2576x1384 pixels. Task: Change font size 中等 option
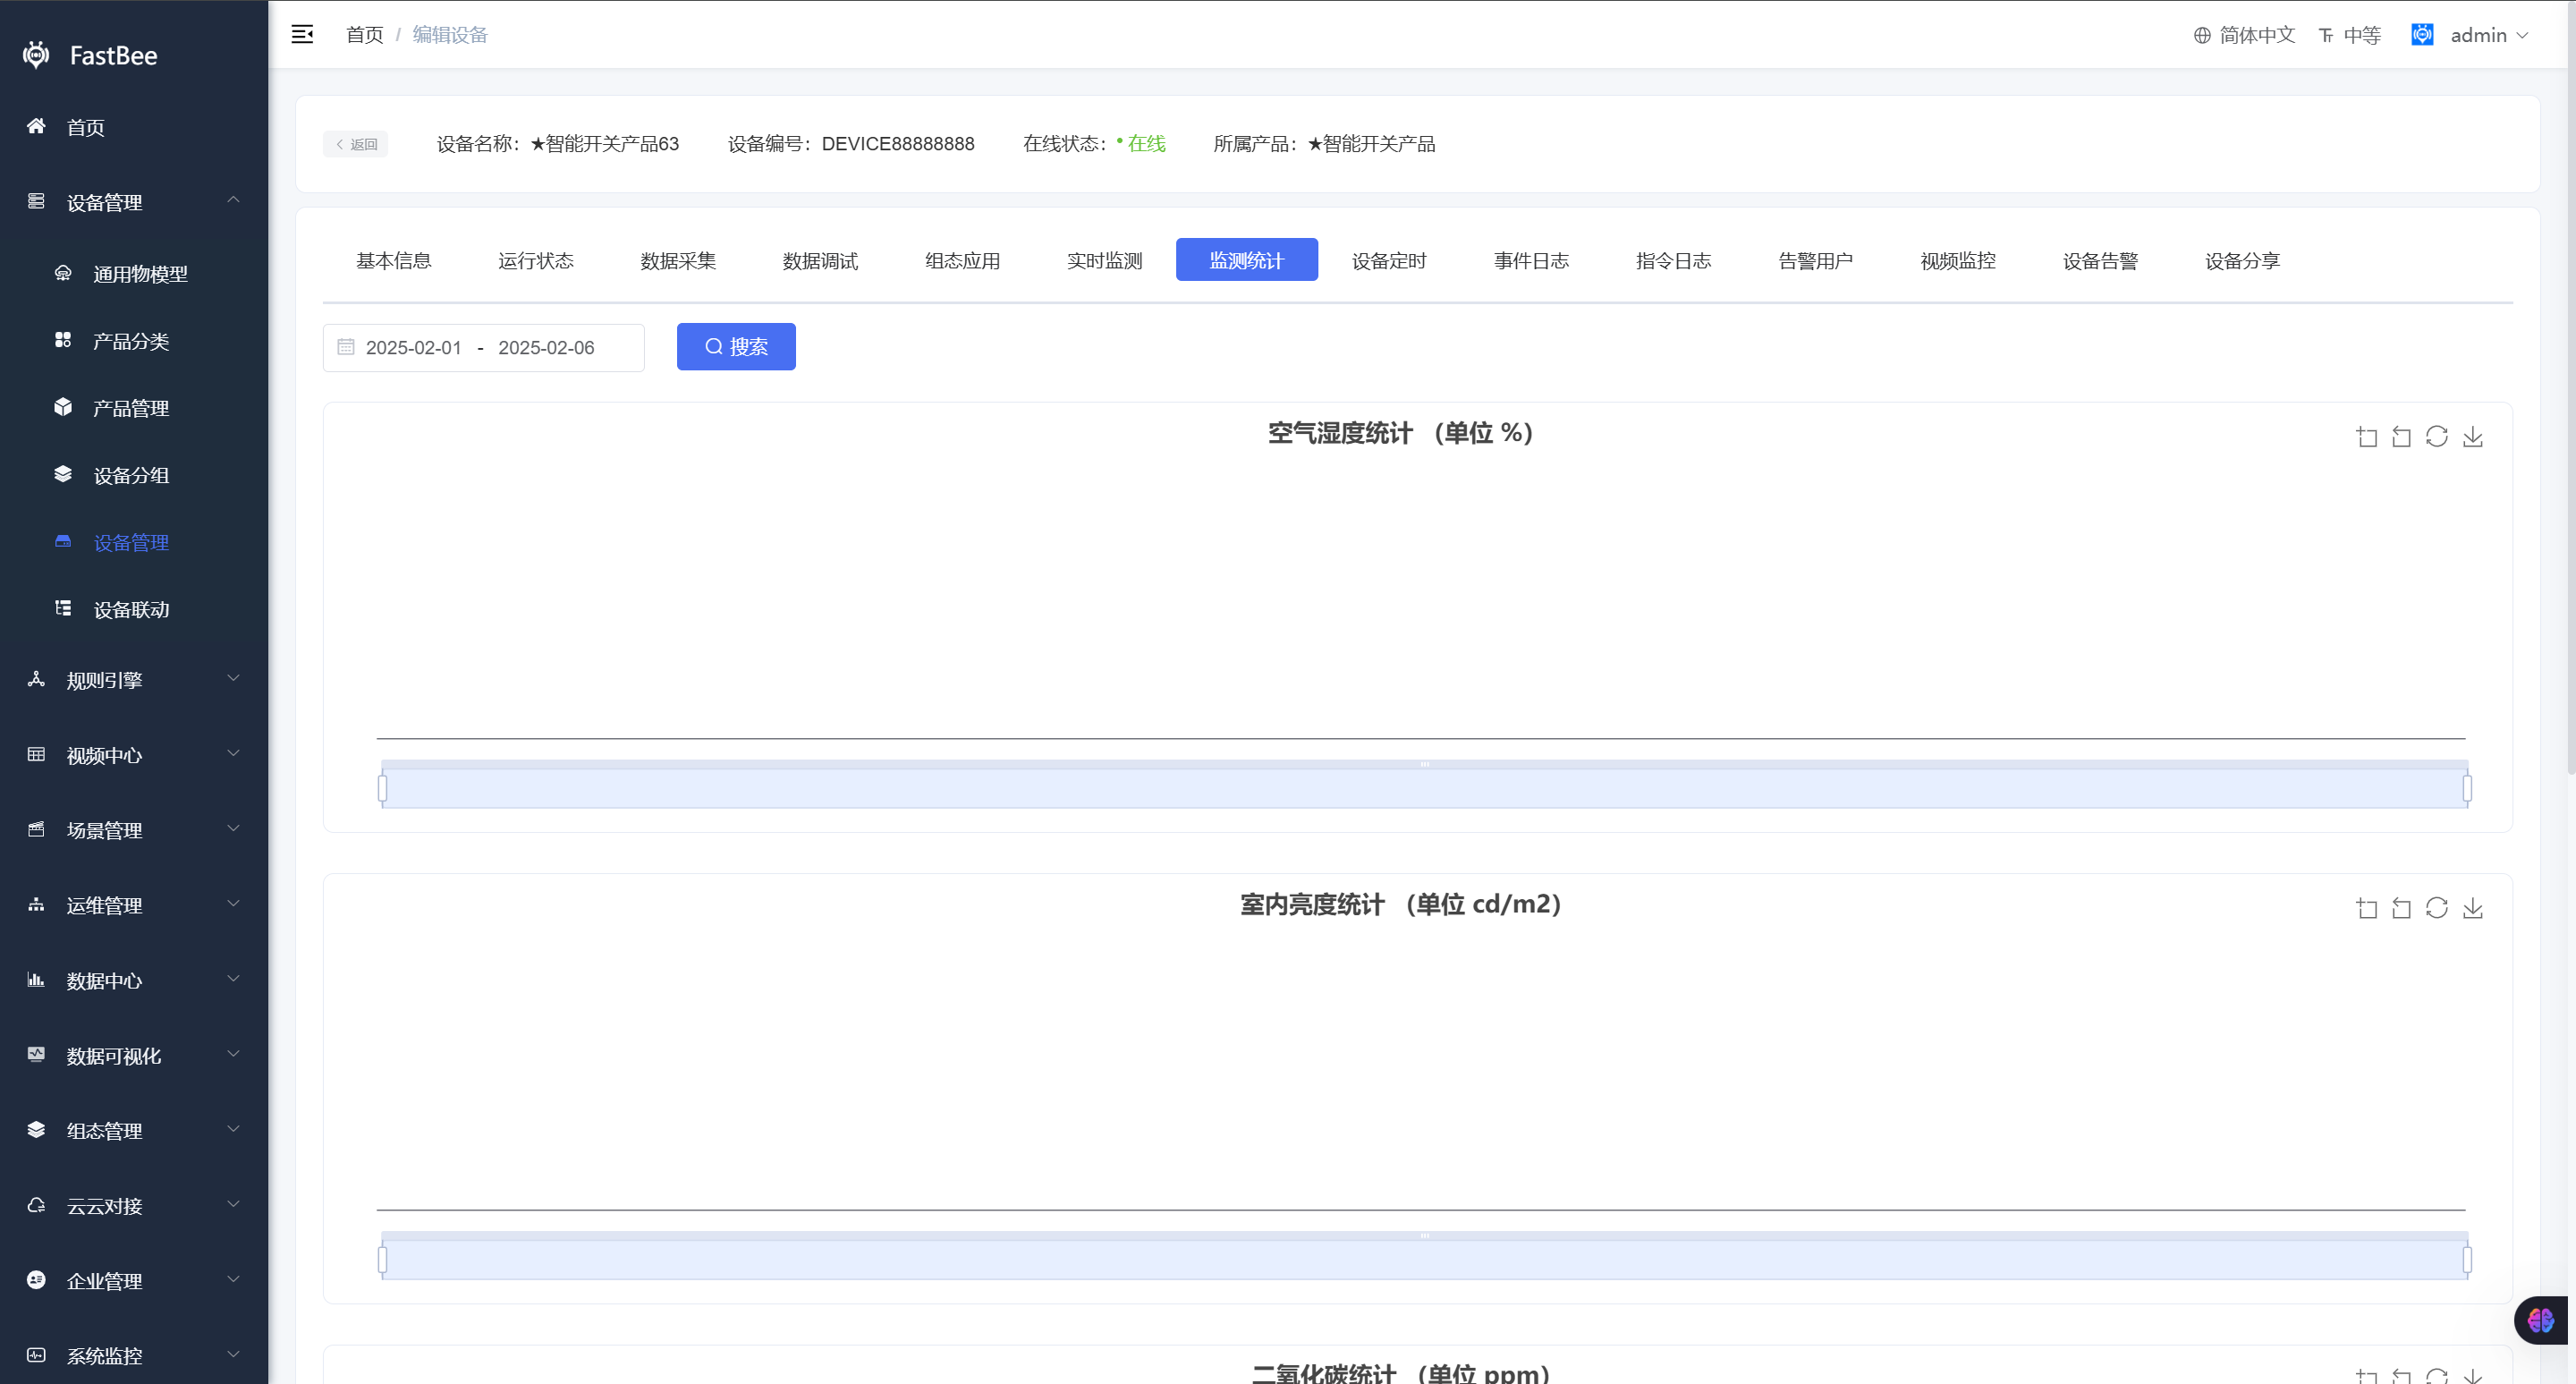(2350, 35)
